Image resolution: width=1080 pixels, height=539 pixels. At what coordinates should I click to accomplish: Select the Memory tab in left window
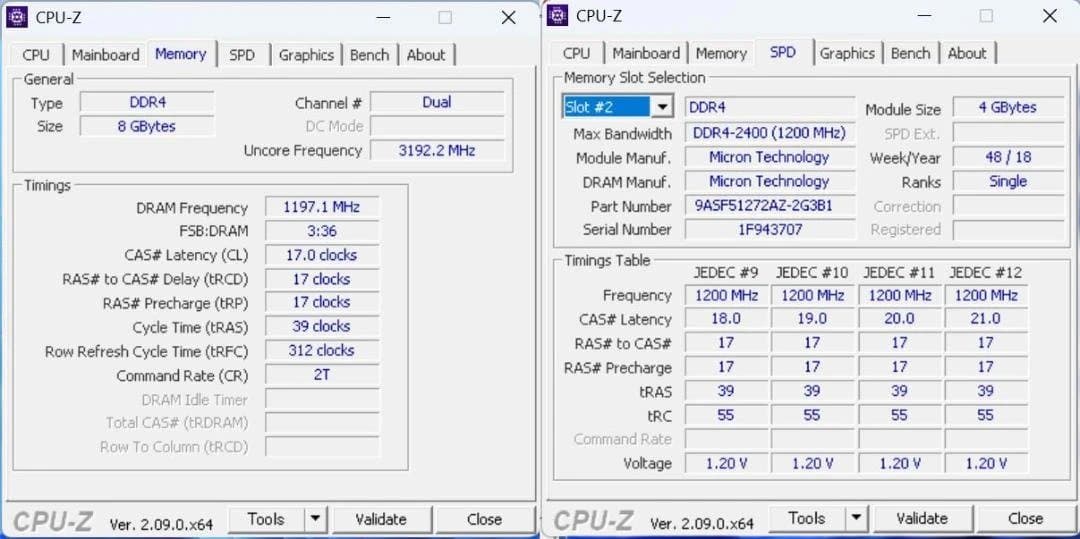point(180,54)
